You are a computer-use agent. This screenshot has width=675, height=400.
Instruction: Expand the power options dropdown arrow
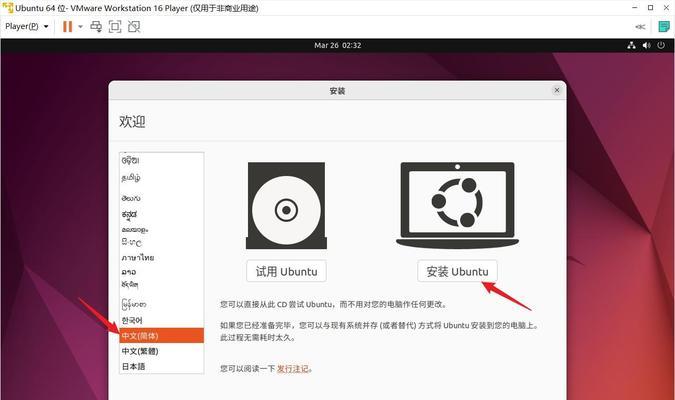click(x=80, y=27)
